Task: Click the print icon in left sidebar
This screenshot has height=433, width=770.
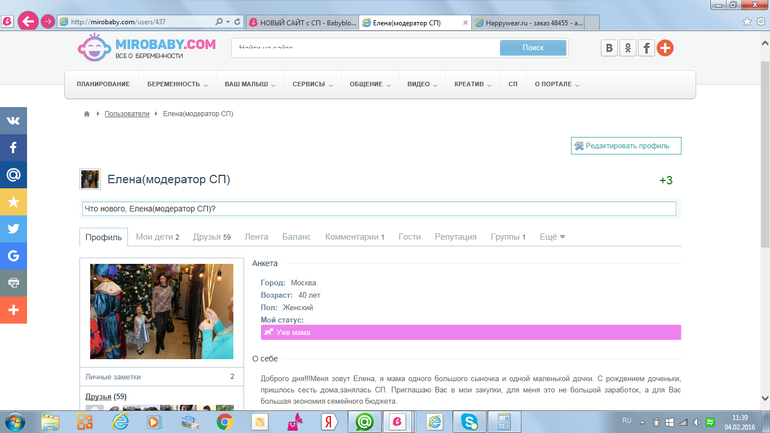Action: (x=13, y=283)
